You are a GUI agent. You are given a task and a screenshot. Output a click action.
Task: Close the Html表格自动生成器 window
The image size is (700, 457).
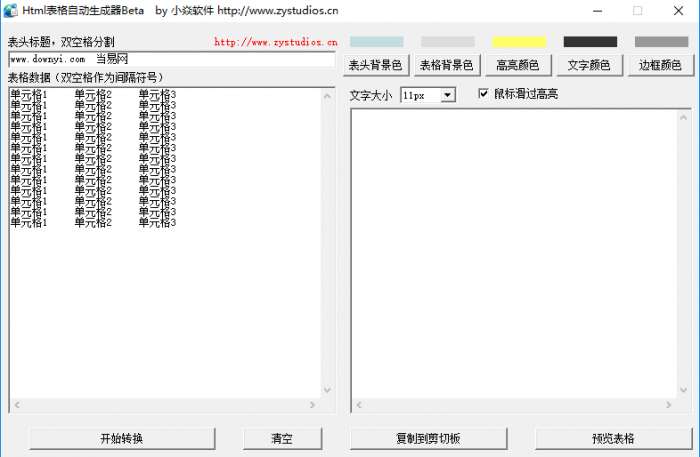coord(678,11)
